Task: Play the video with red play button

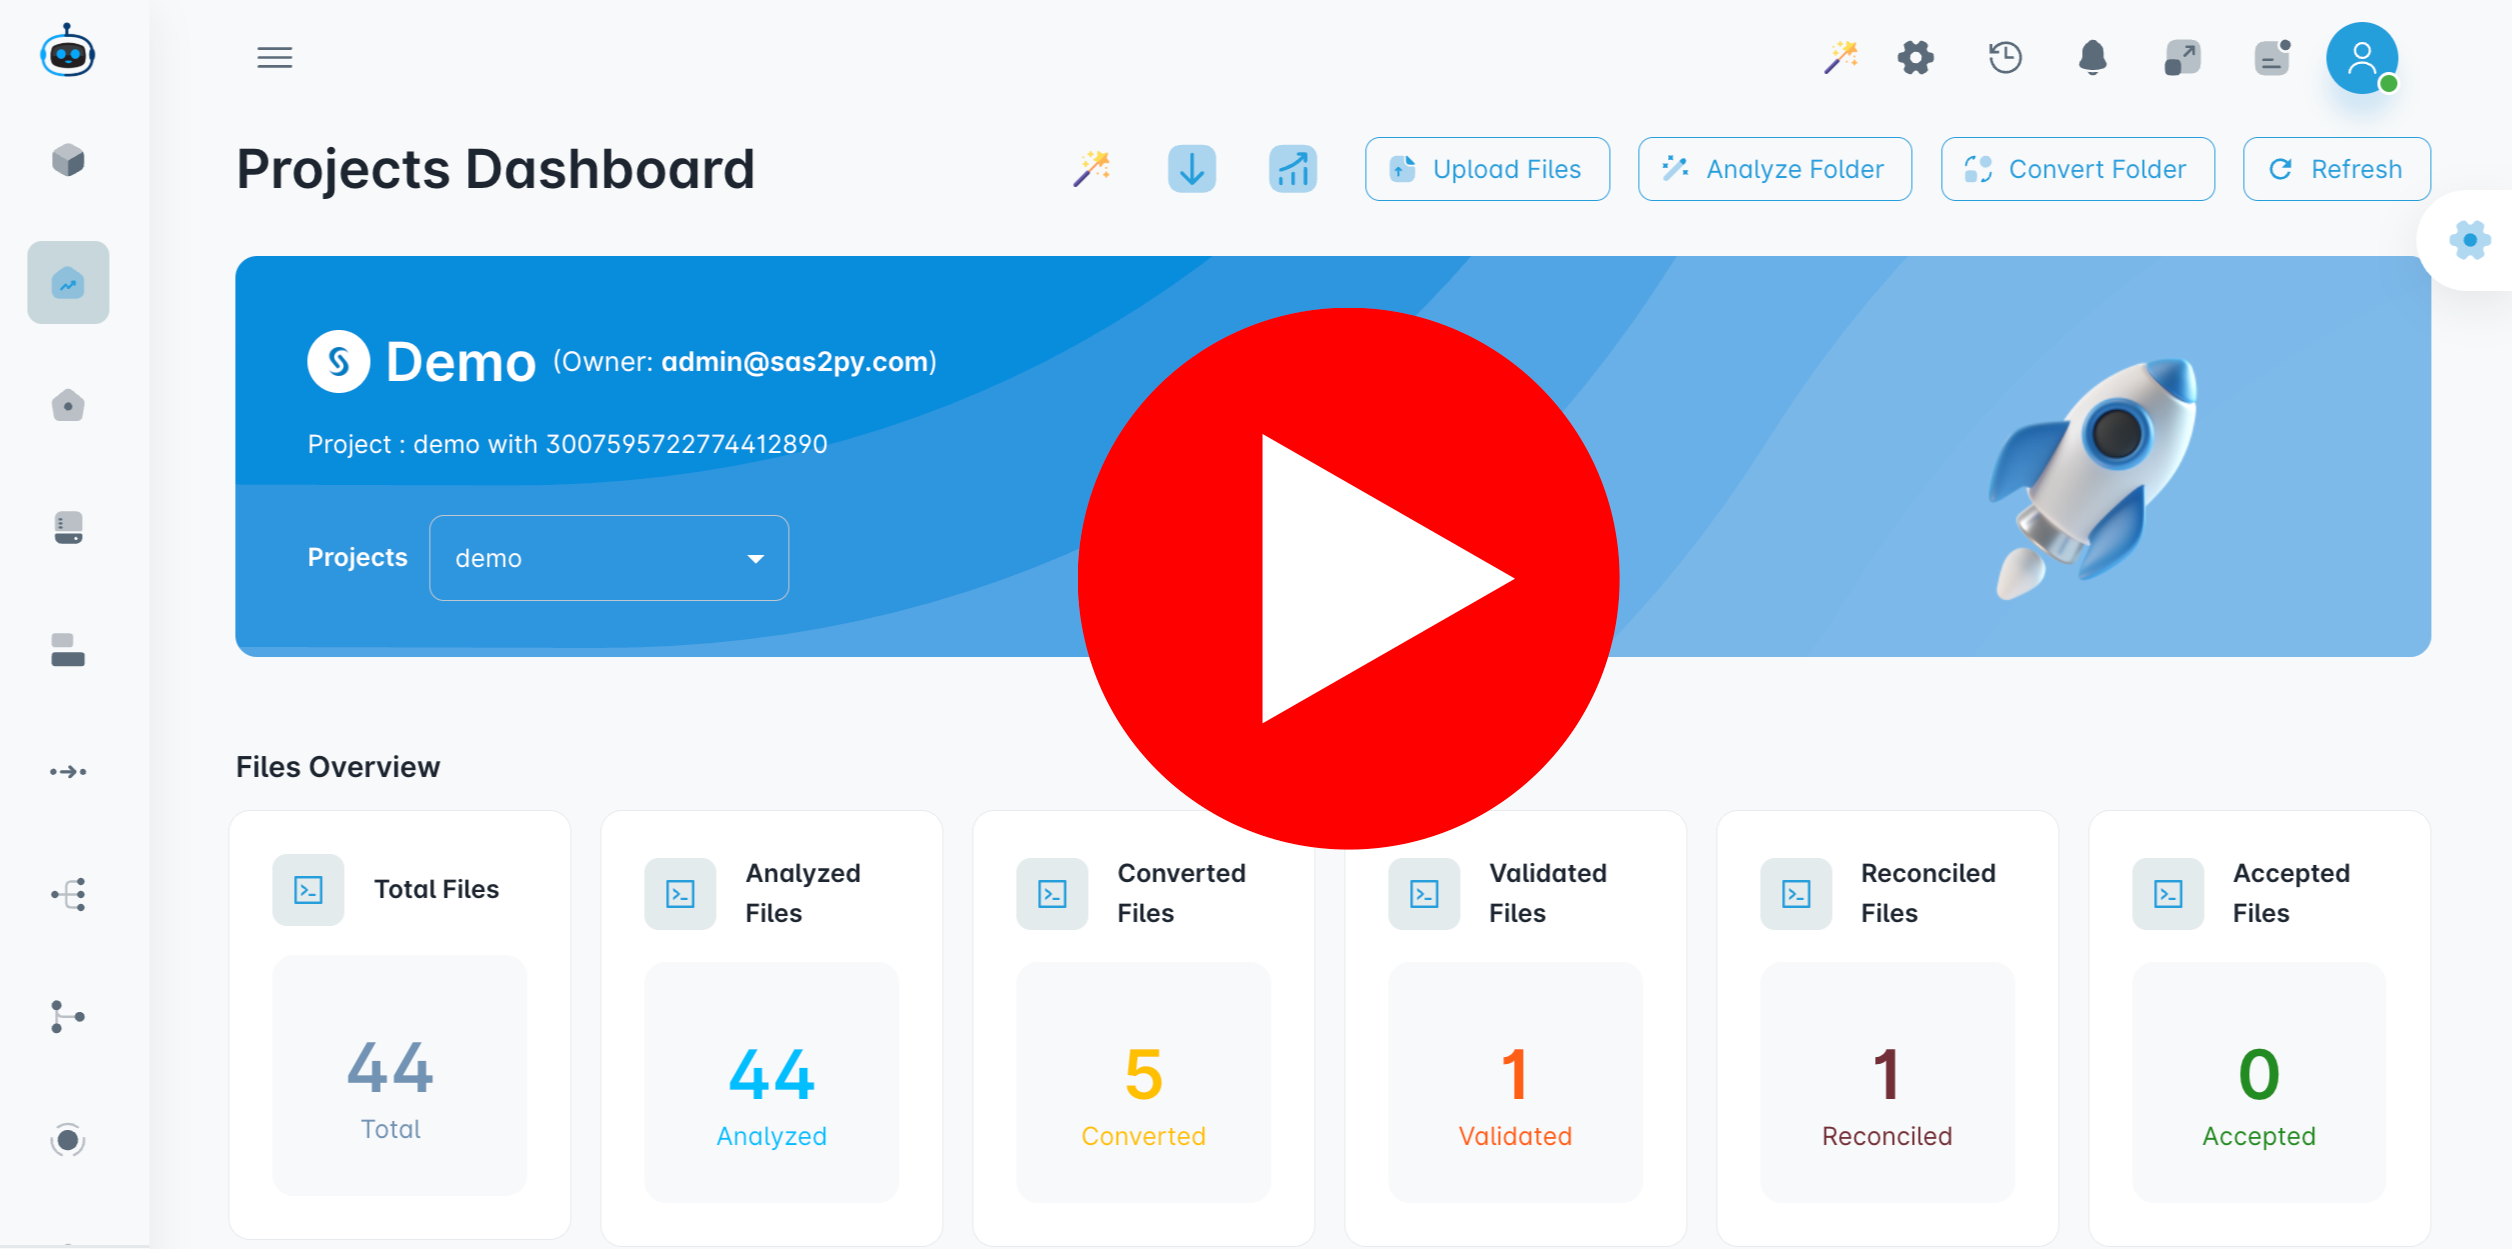Action: coord(1348,578)
